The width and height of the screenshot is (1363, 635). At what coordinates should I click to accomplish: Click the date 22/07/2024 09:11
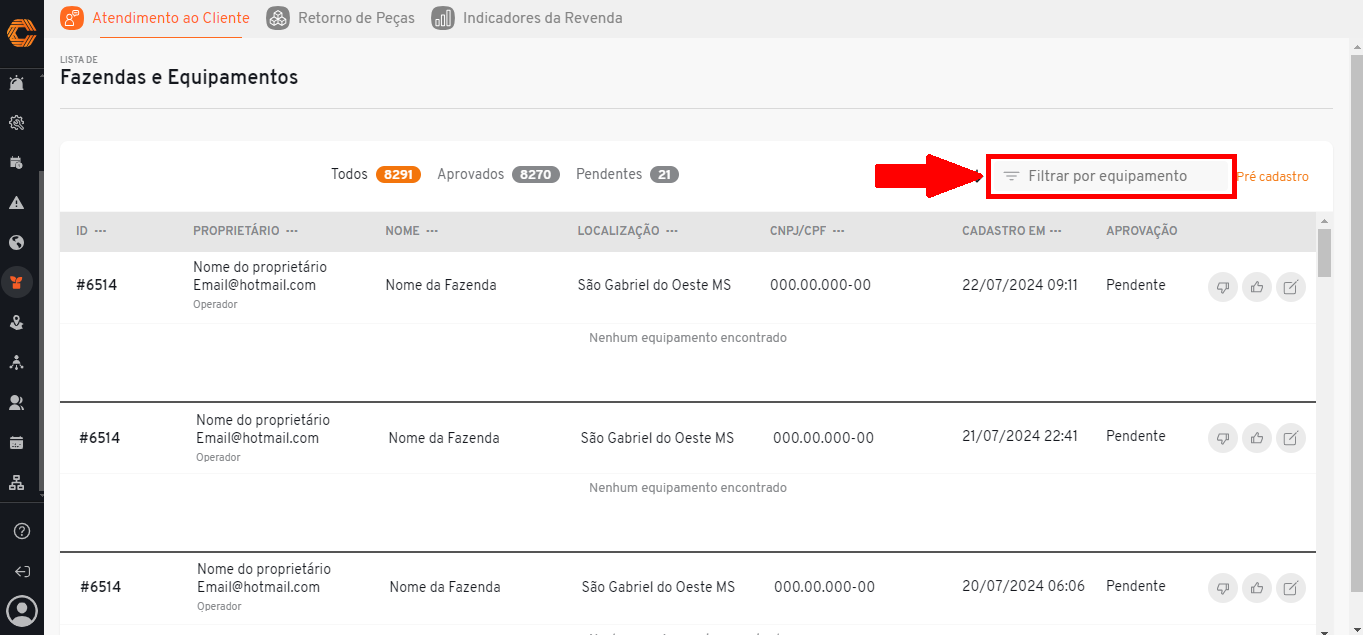tap(1020, 285)
